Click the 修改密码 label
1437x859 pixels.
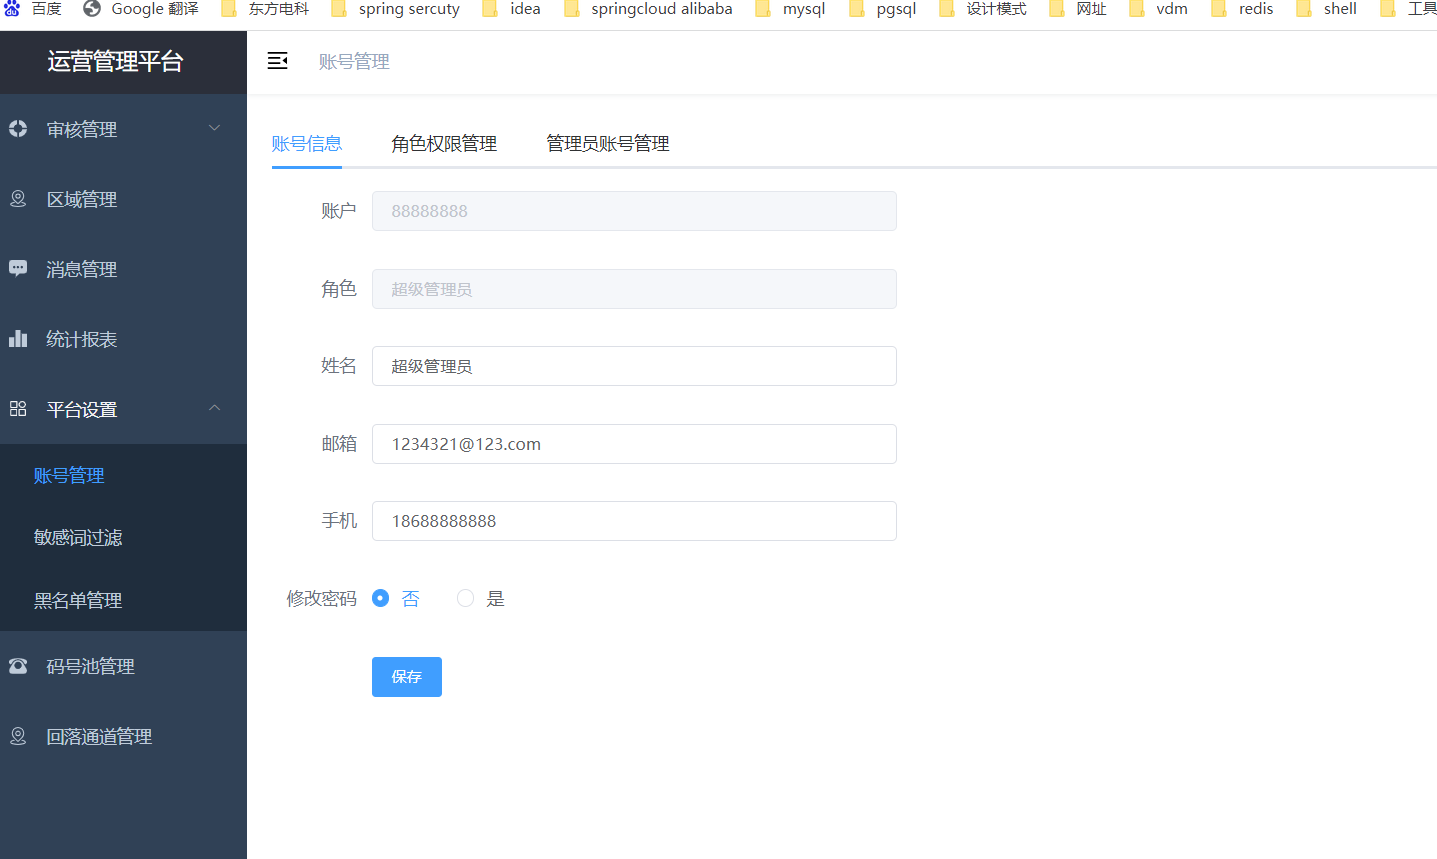coord(321,598)
